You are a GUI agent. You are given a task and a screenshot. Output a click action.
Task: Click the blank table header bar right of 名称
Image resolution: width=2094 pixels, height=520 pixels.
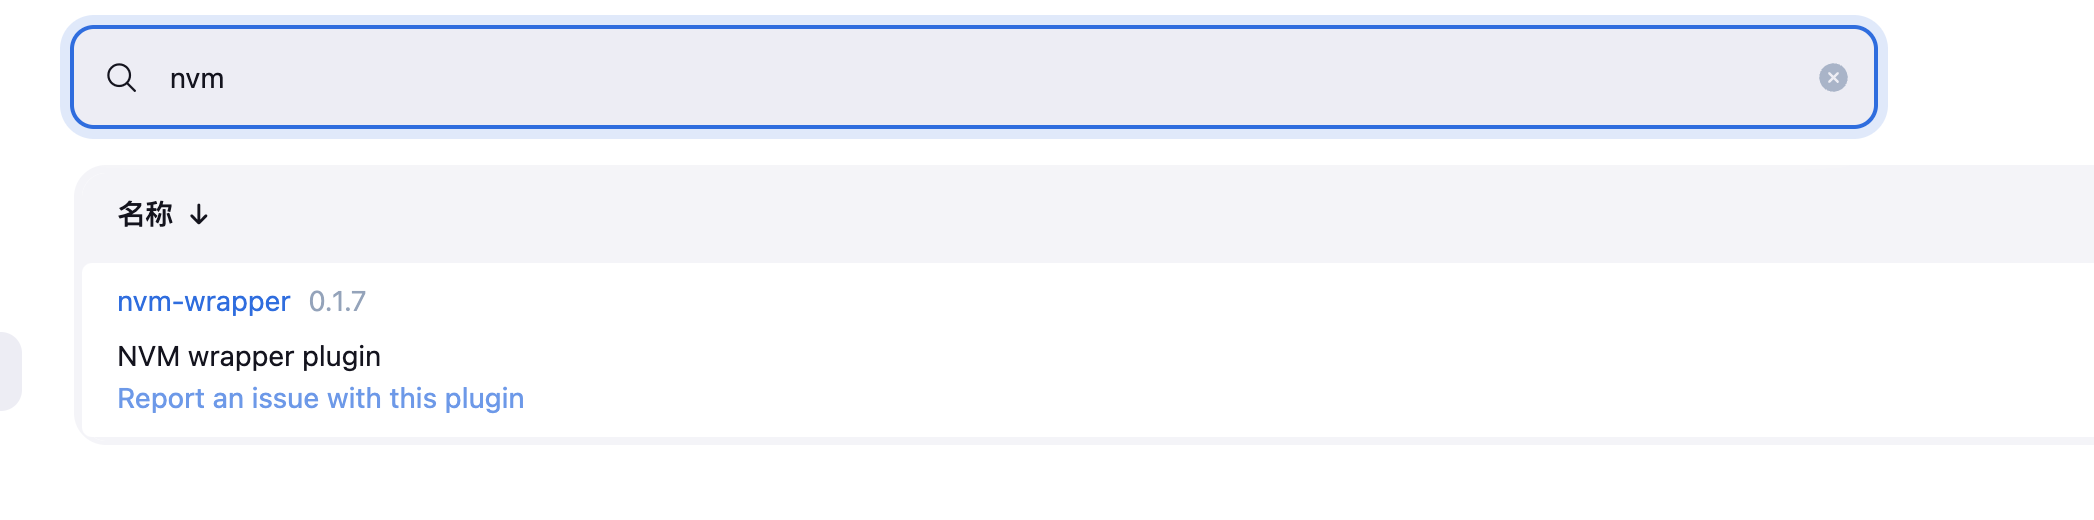pos(1150,214)
